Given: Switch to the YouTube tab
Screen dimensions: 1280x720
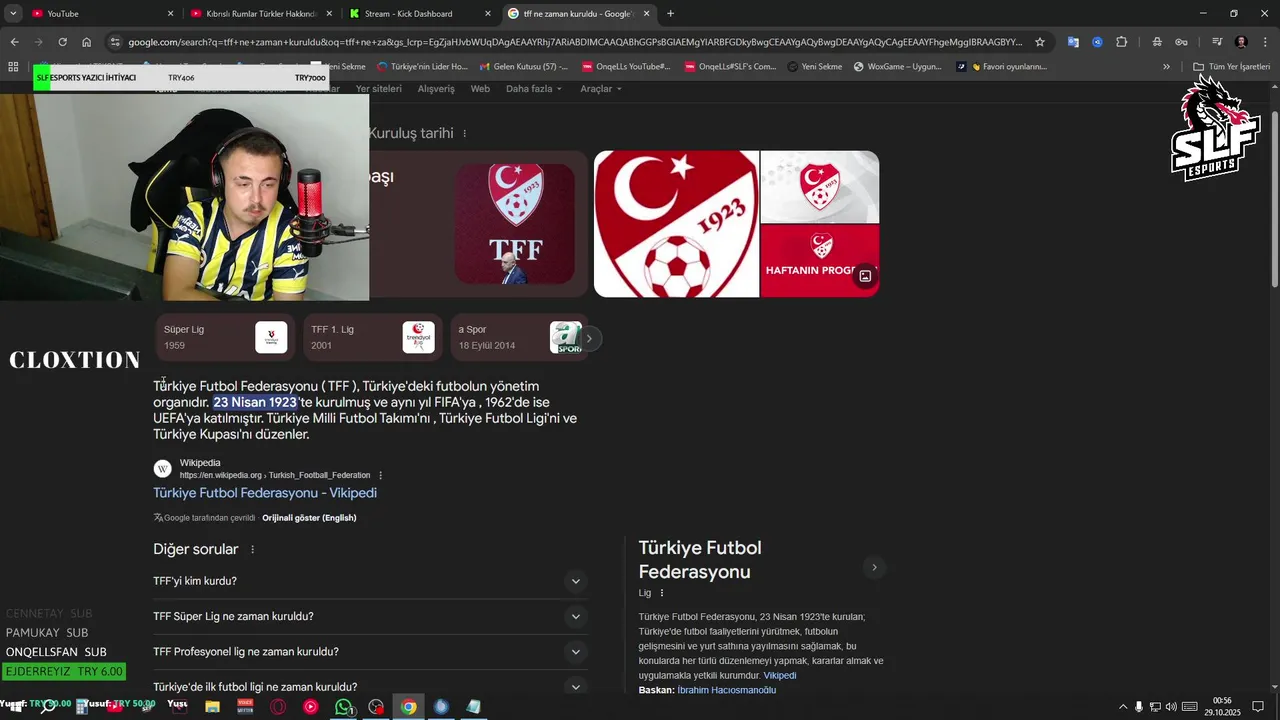Looking at the screenshot, I should click(x=102, y=14).
